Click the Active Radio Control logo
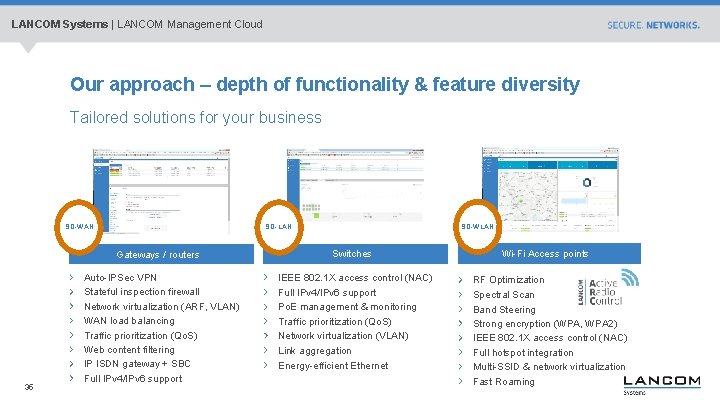720x405 pixels. [608, 288]
